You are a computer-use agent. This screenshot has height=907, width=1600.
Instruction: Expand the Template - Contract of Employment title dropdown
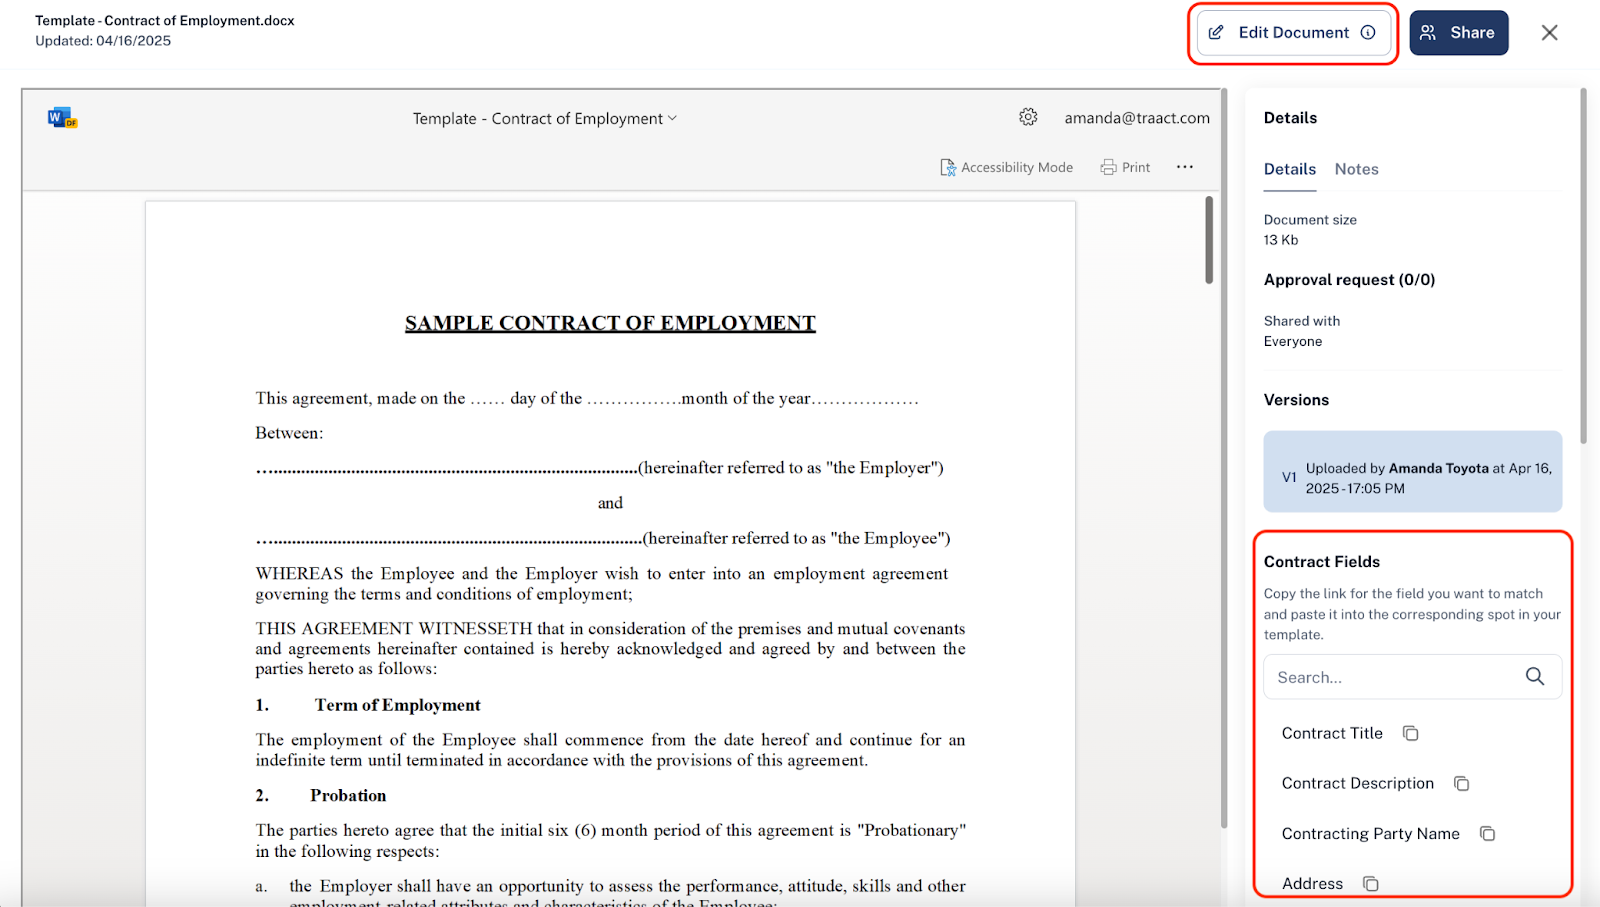(545, 118)
